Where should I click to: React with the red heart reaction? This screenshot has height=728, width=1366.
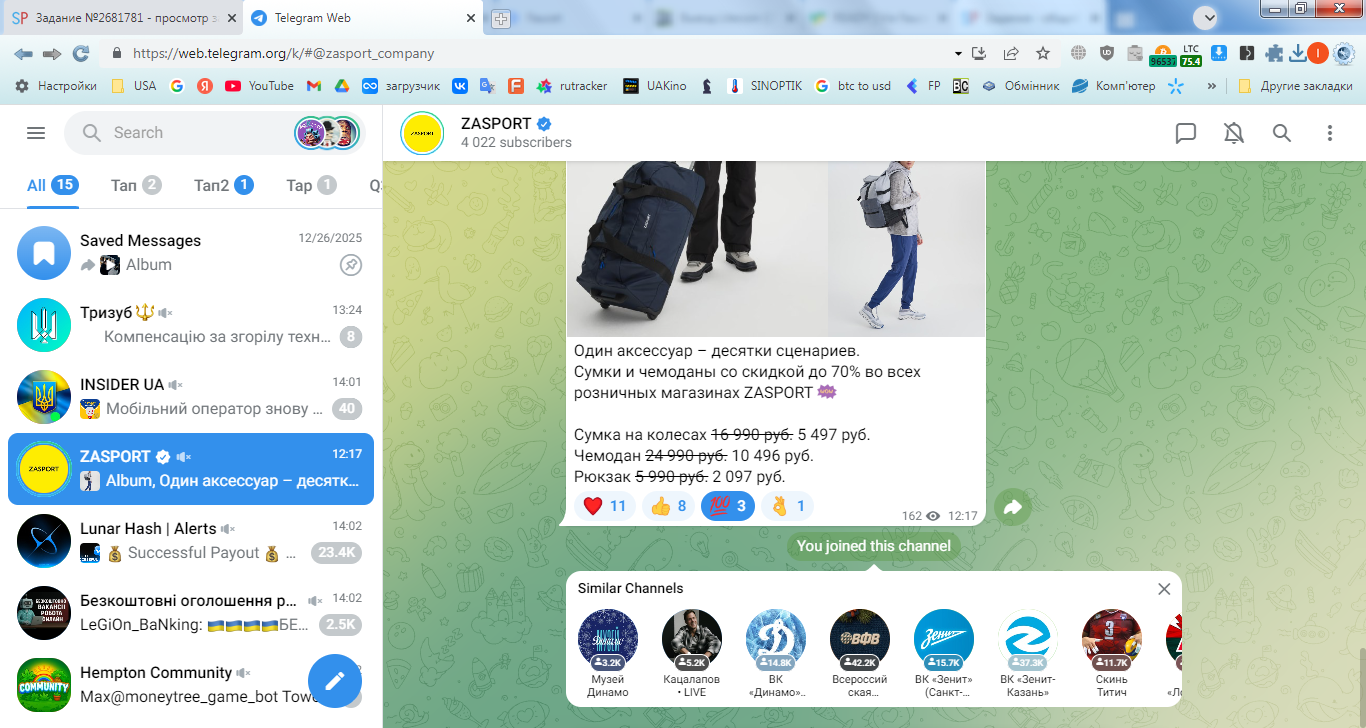click(x=605, y=506)
